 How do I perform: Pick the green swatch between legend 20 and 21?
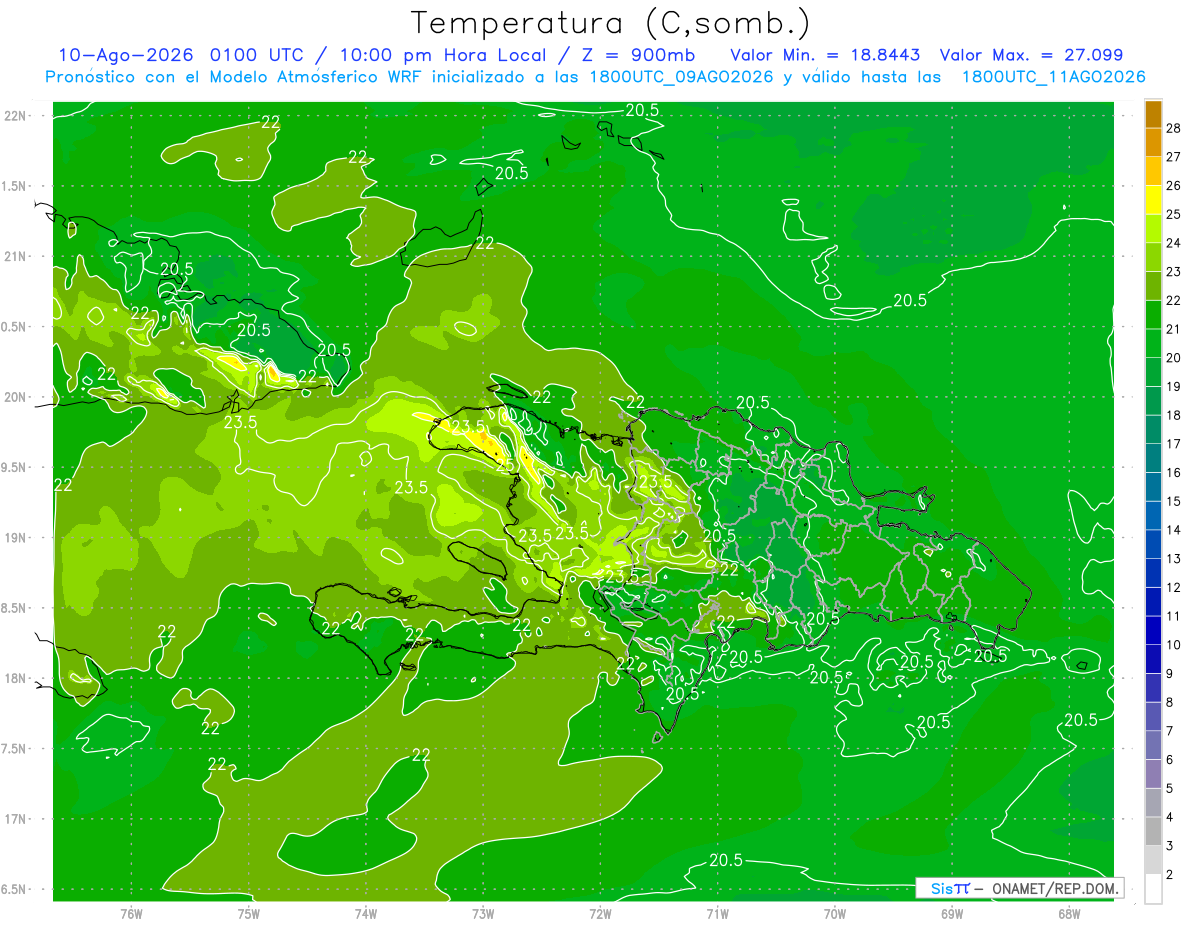pos(1154,343)
